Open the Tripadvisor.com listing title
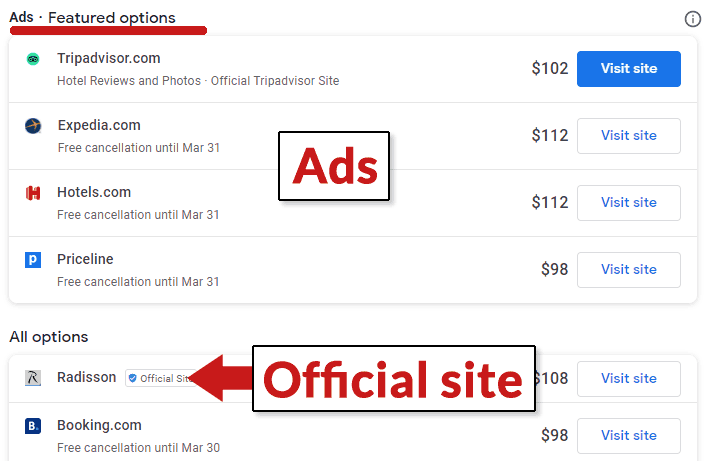Image resolution: width=706 pixels, height=461 pixels. pos(108,58)
